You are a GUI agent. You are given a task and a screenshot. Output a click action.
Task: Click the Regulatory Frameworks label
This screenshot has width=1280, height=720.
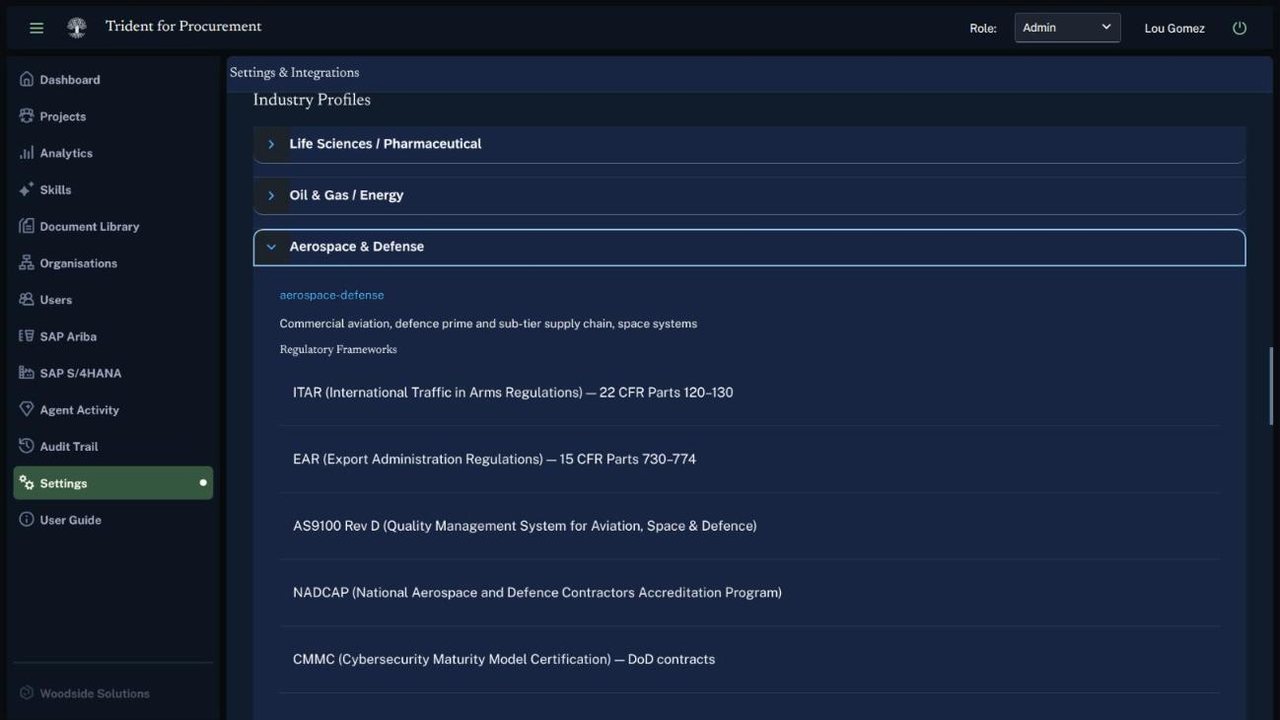[338, 349]
